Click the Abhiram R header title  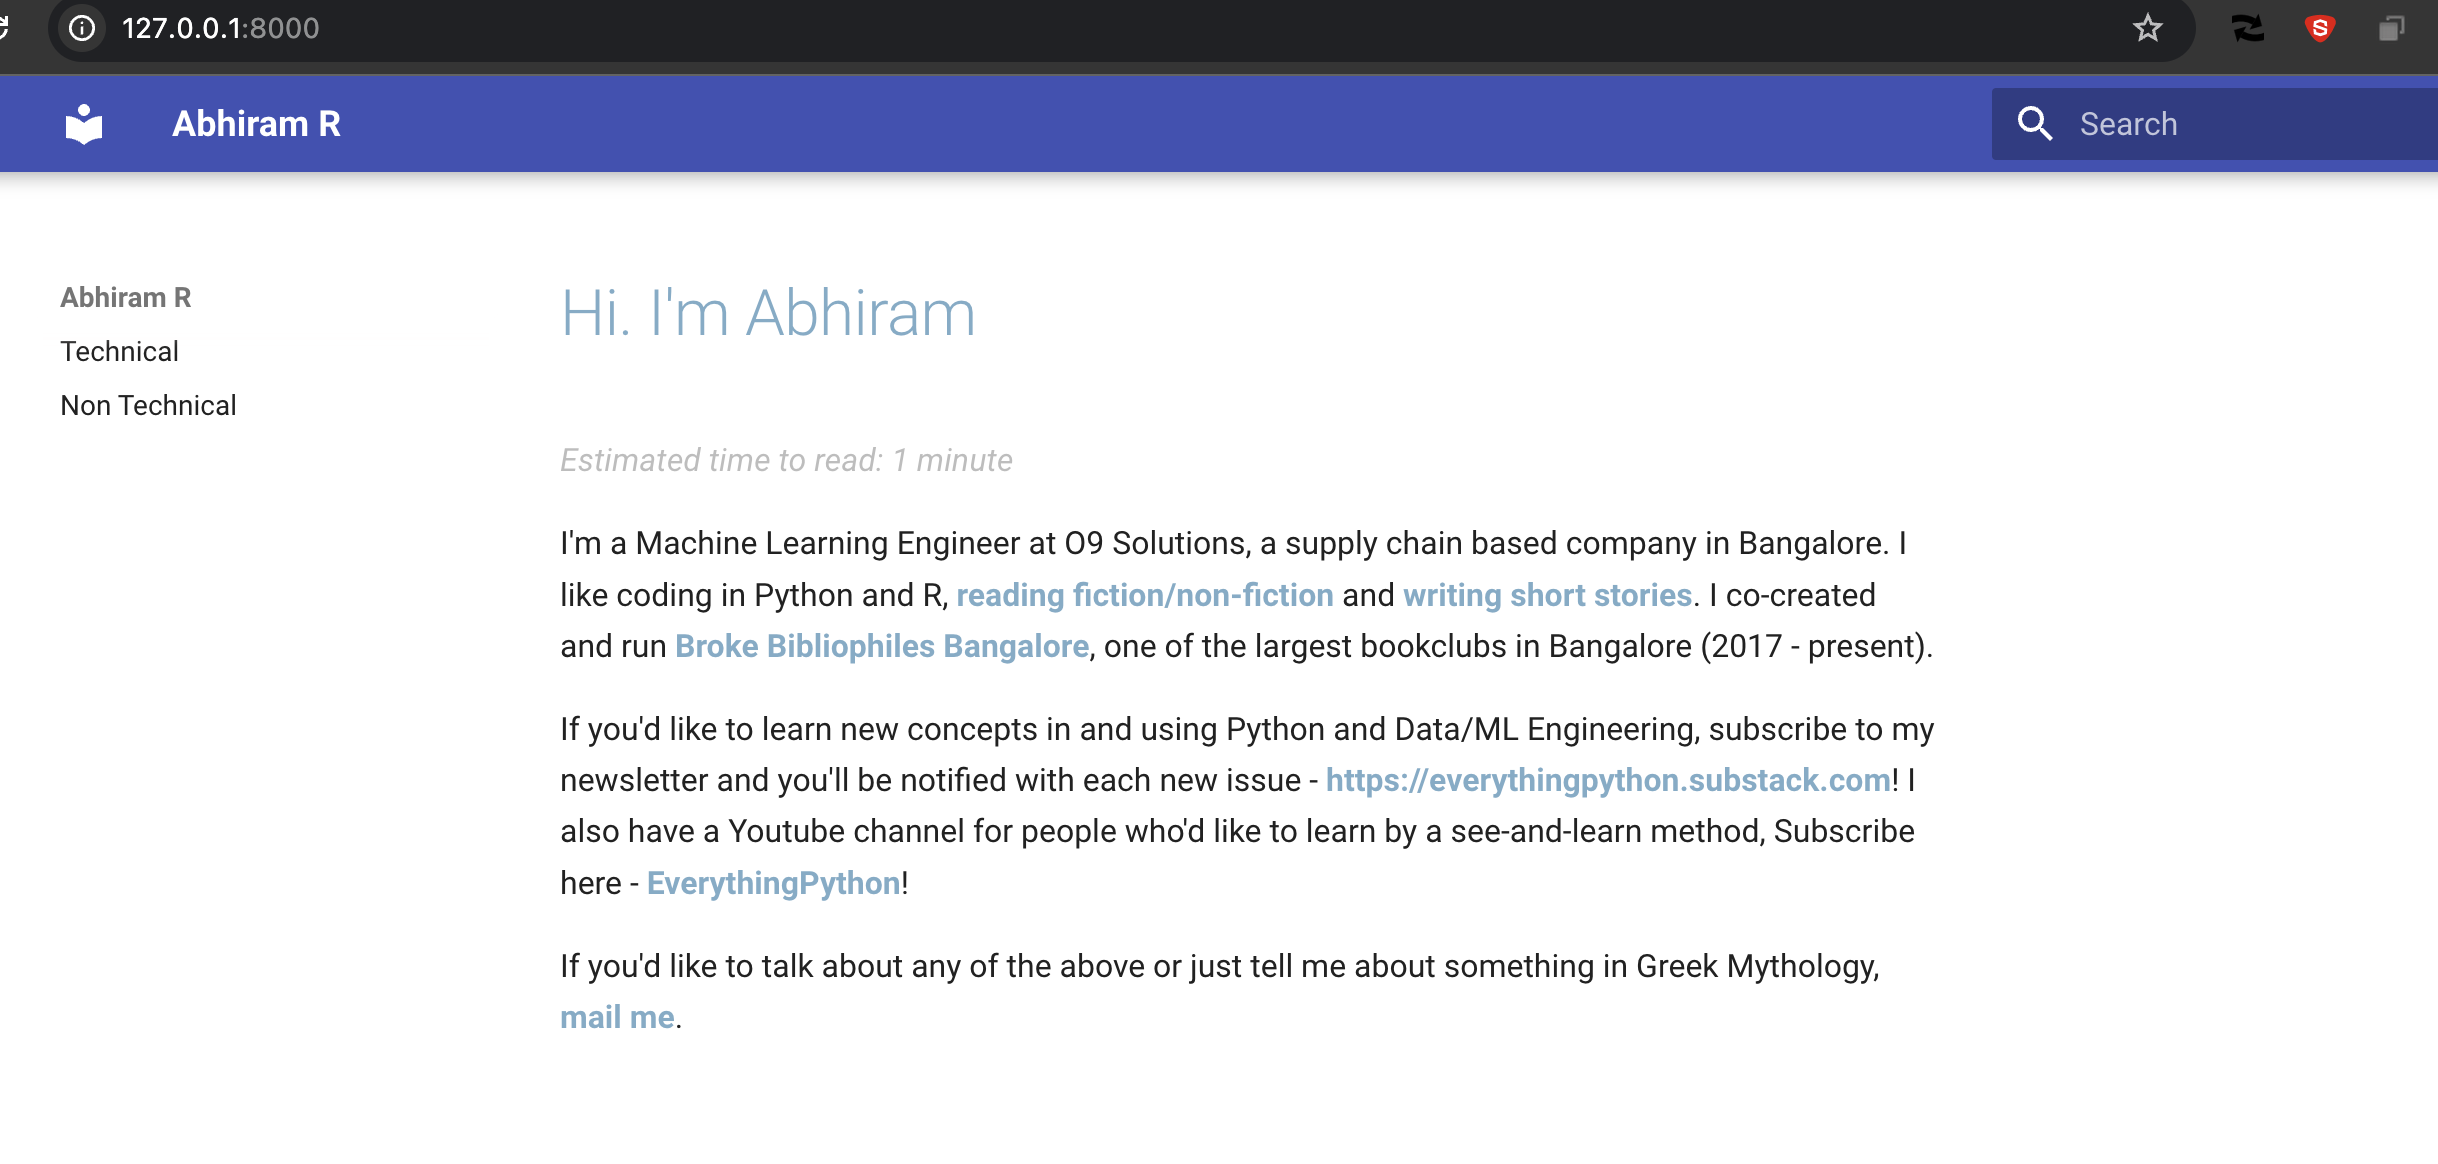point(256,124)
